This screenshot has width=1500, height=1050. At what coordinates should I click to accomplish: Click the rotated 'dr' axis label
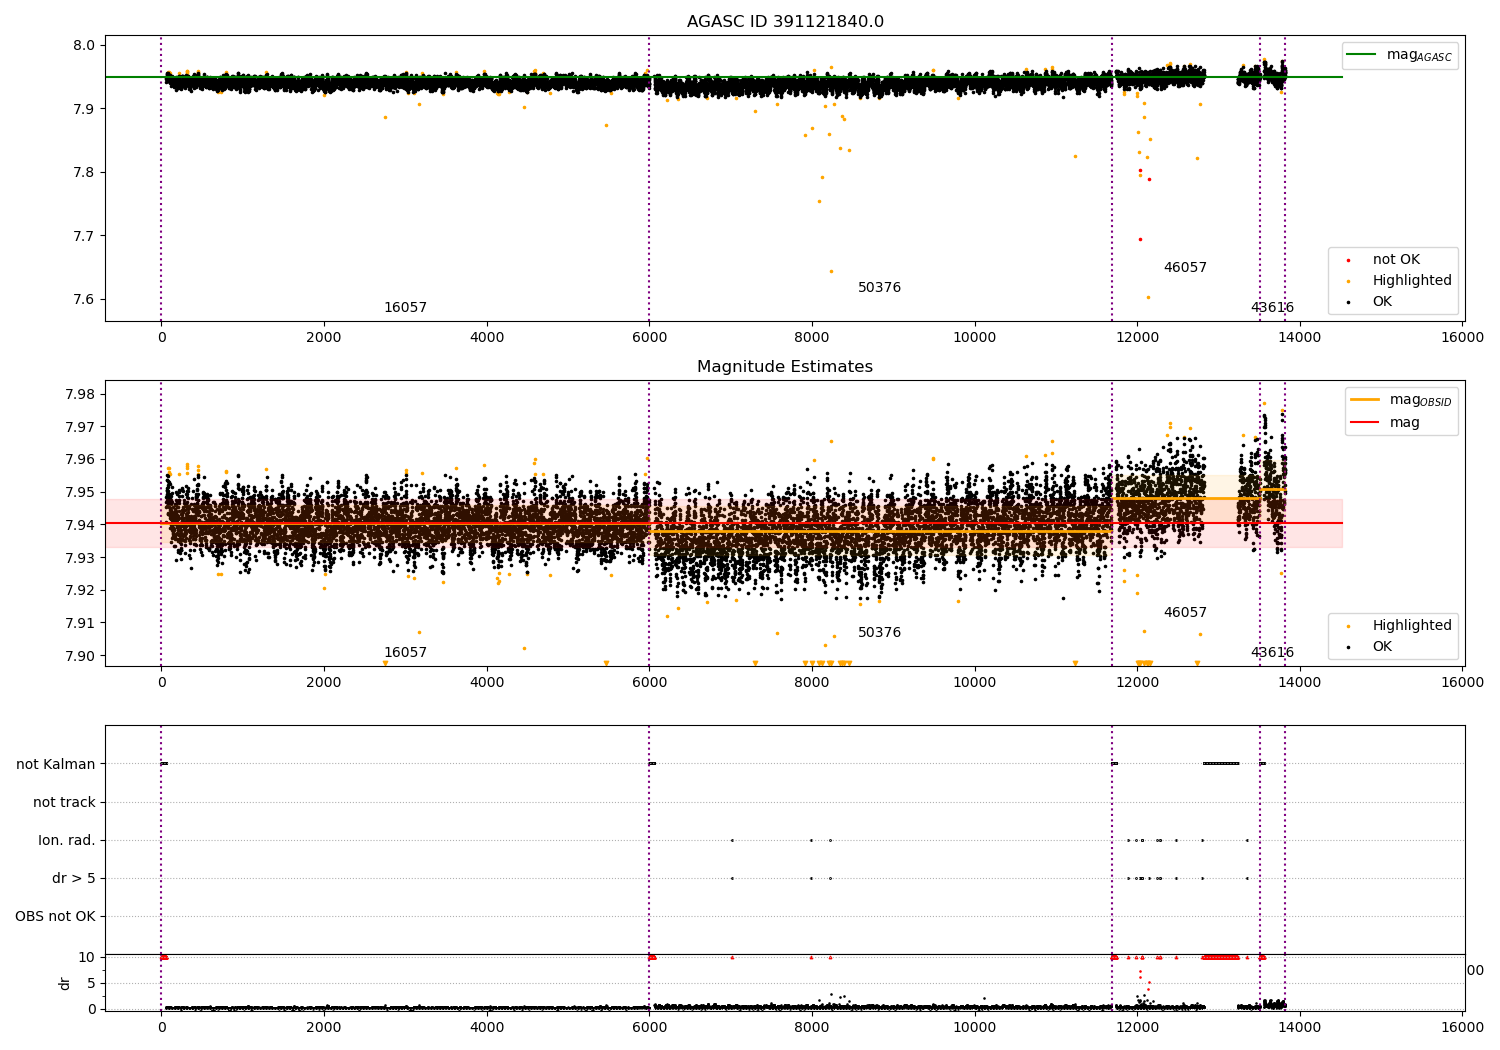click(65, 984)
